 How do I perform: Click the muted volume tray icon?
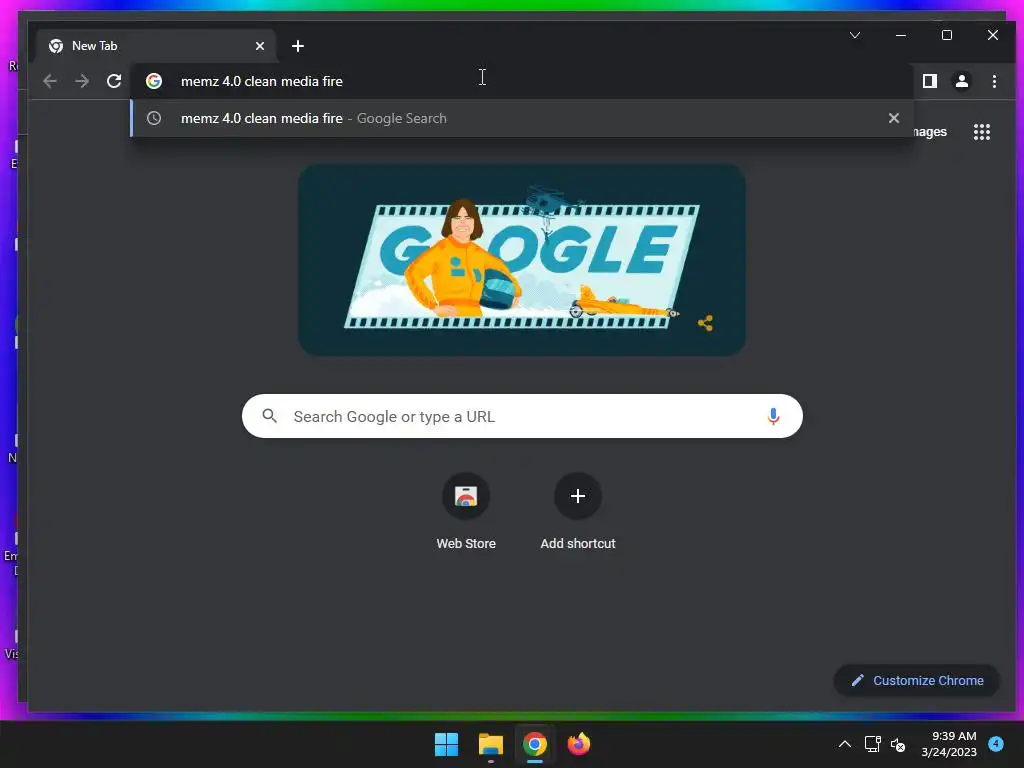898,744
